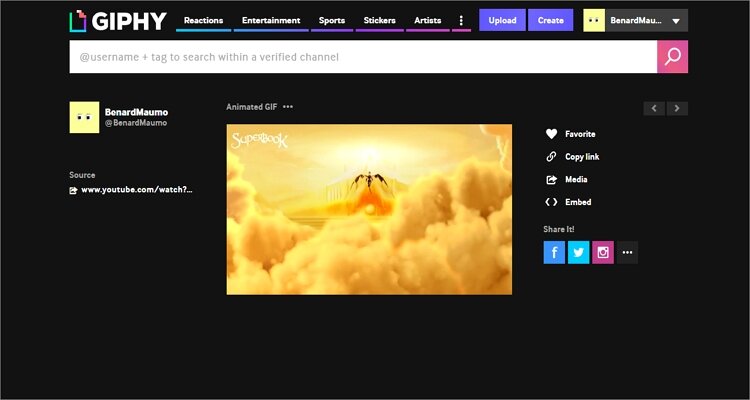
Task: Open the Reactions category
Action: pos(203,21)
